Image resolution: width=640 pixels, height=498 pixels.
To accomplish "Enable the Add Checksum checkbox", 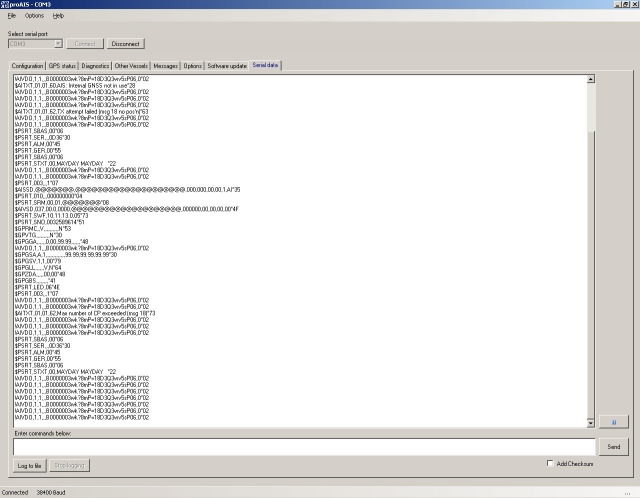I will [550, 464].
